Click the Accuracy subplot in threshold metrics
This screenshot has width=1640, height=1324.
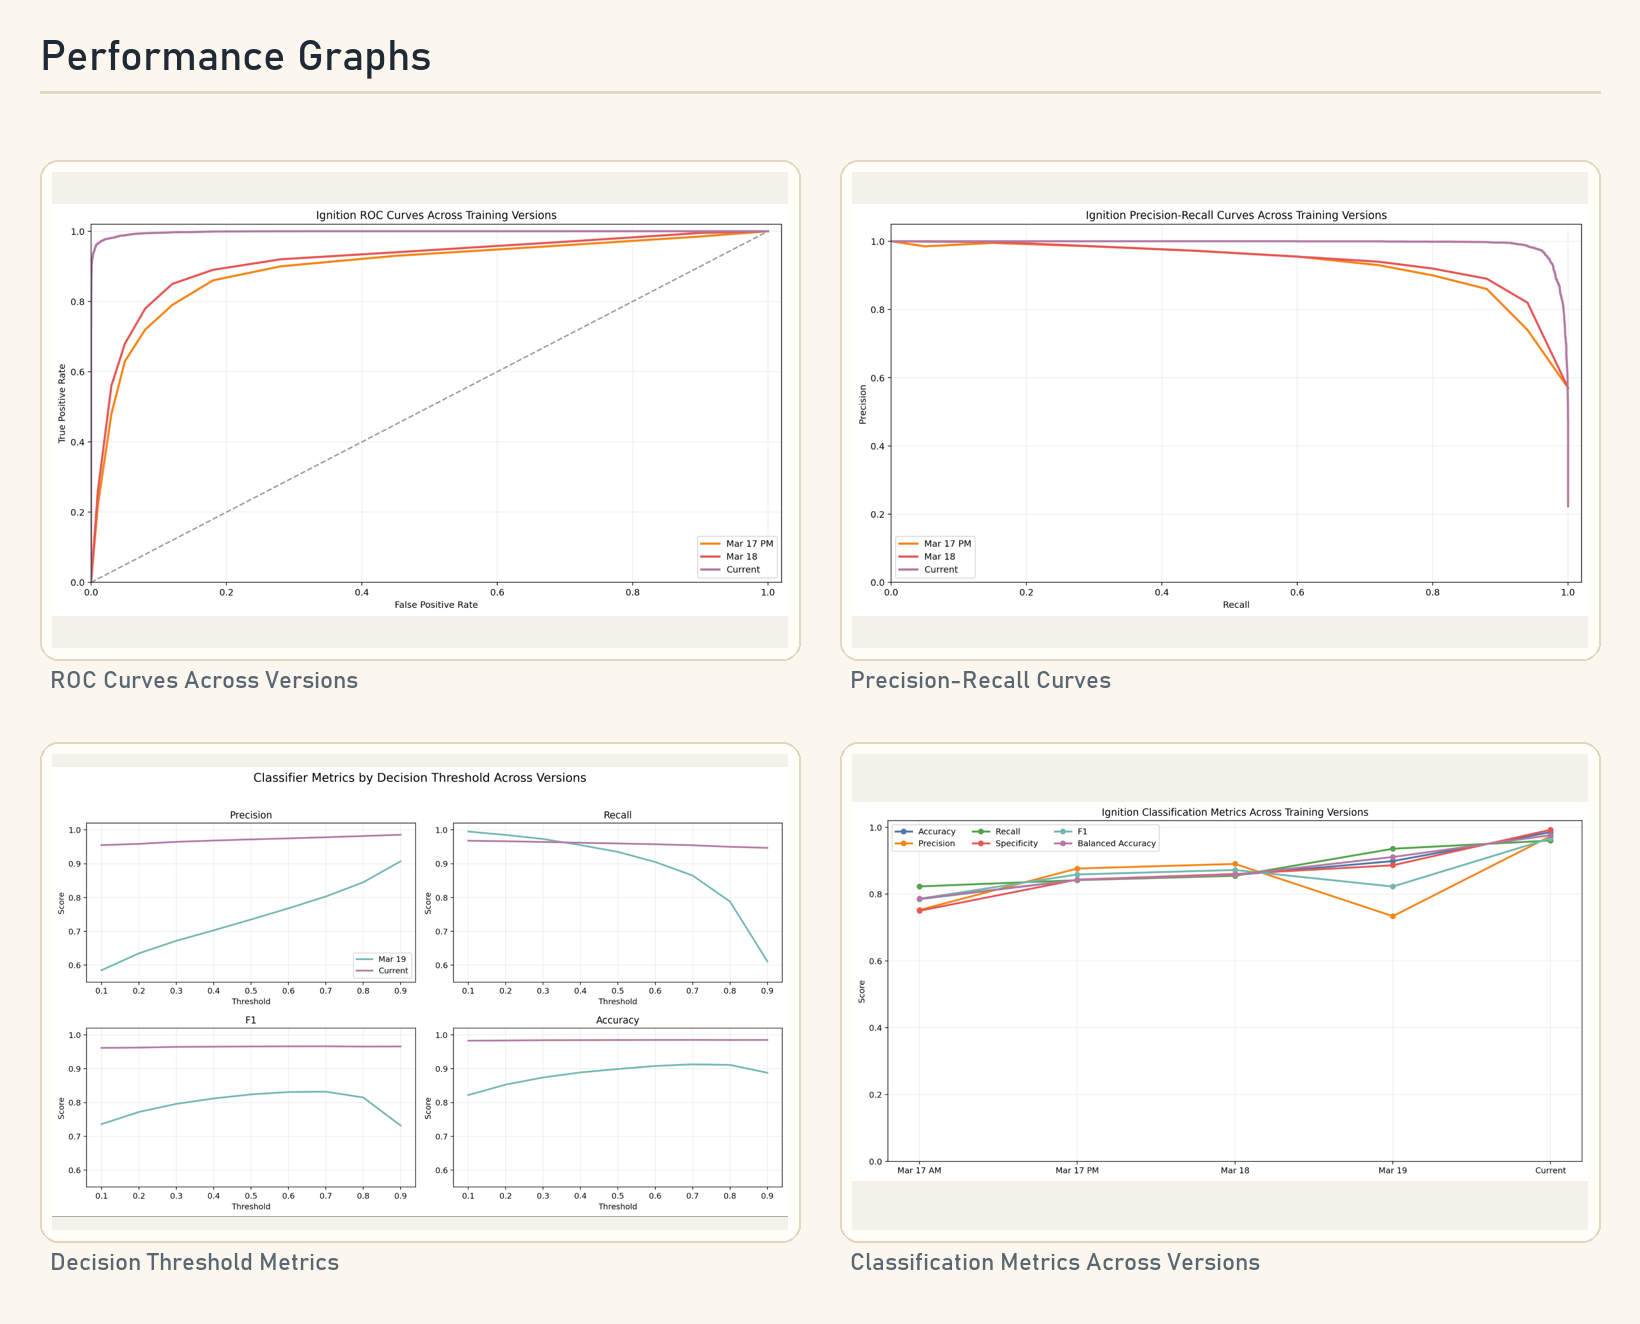[x=618, y=1107]
